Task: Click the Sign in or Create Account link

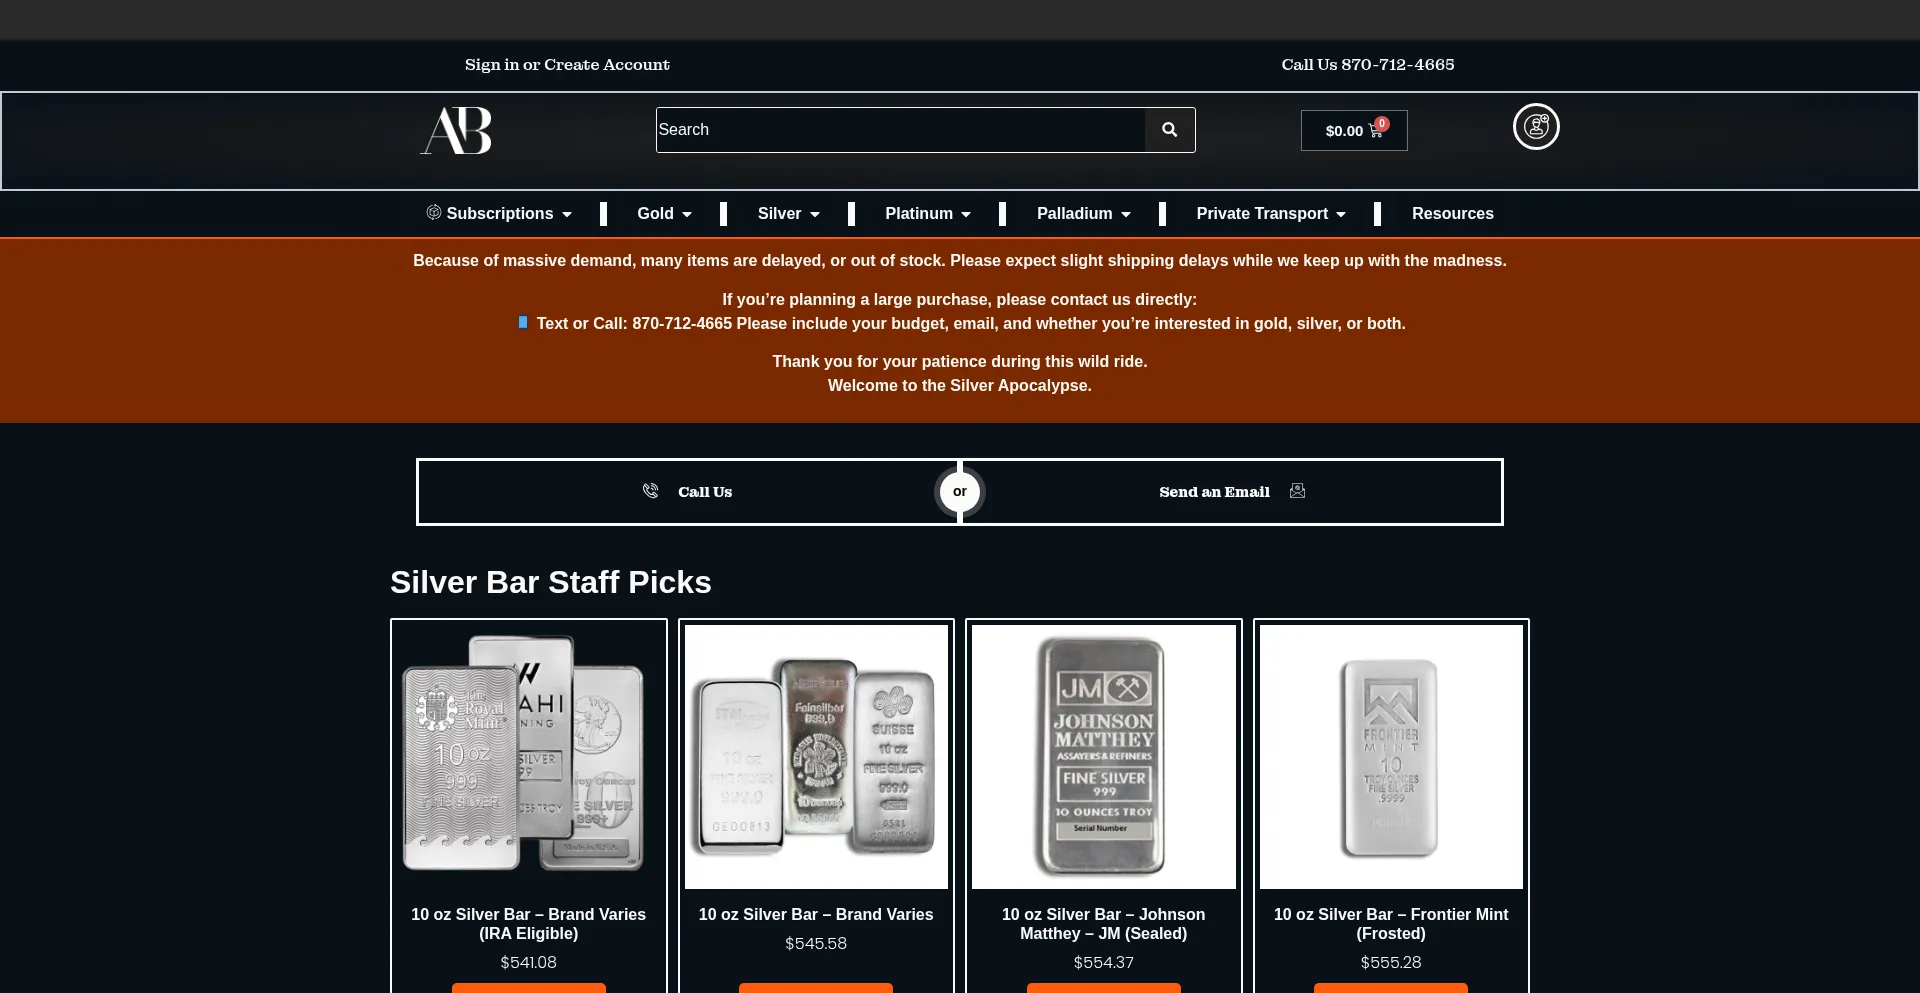Action: pyautogui.click(x=567, y=65)
